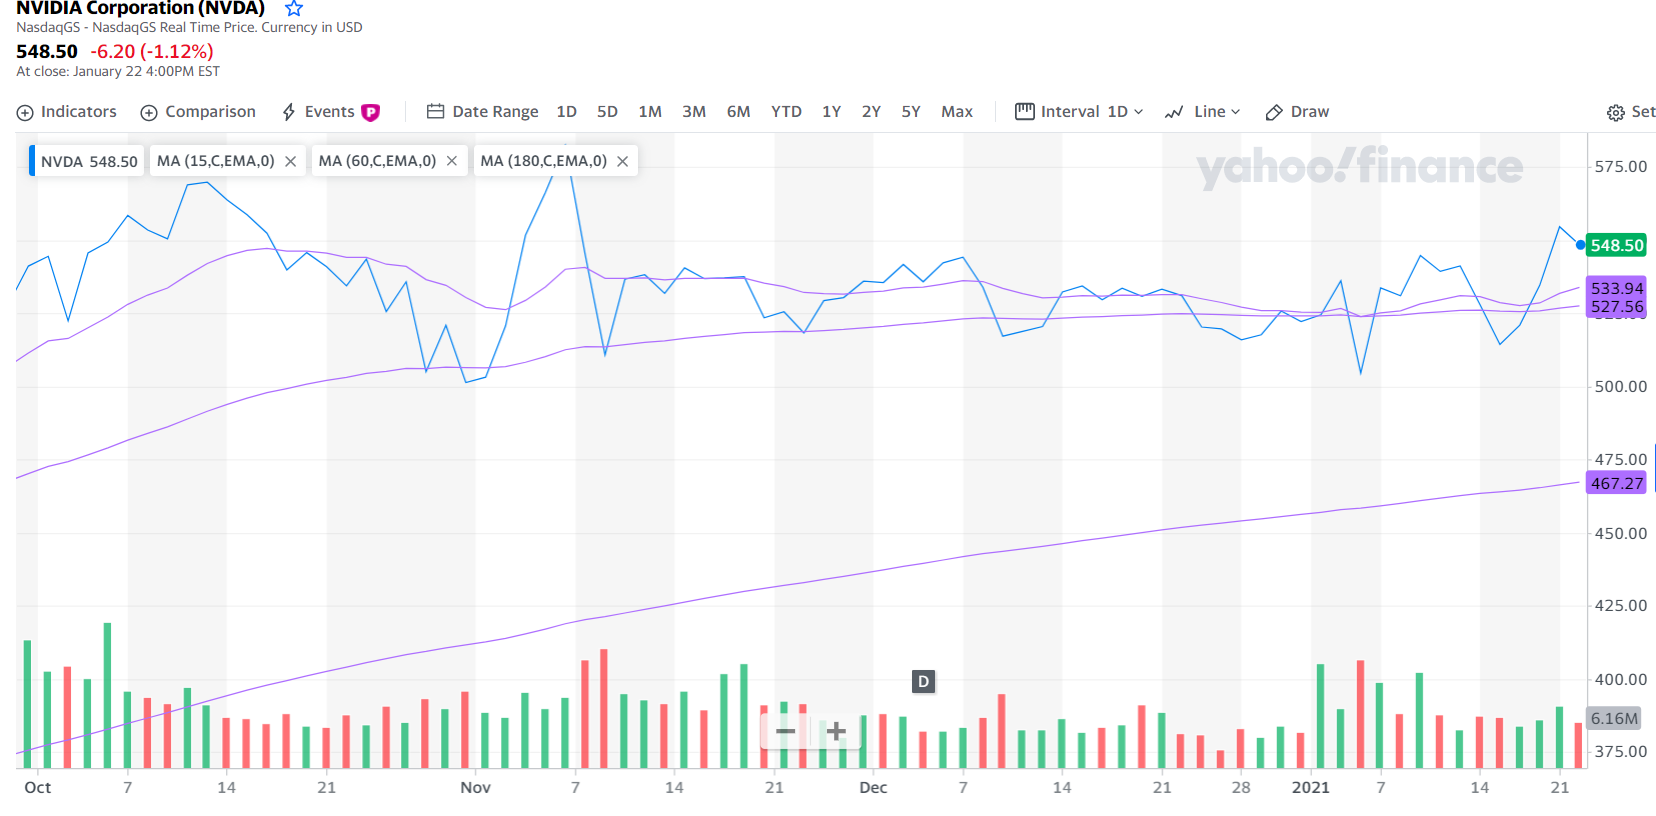Click the 467.27 moving average price label
The width and height of the screenshot is (1656, 816).
[1617, 483]
